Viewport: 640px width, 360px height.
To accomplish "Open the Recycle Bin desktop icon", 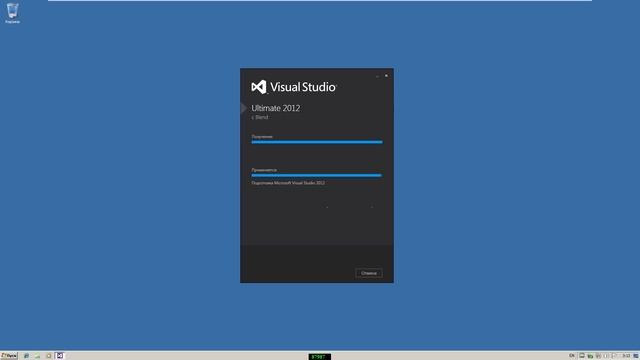I will (12, 13).
